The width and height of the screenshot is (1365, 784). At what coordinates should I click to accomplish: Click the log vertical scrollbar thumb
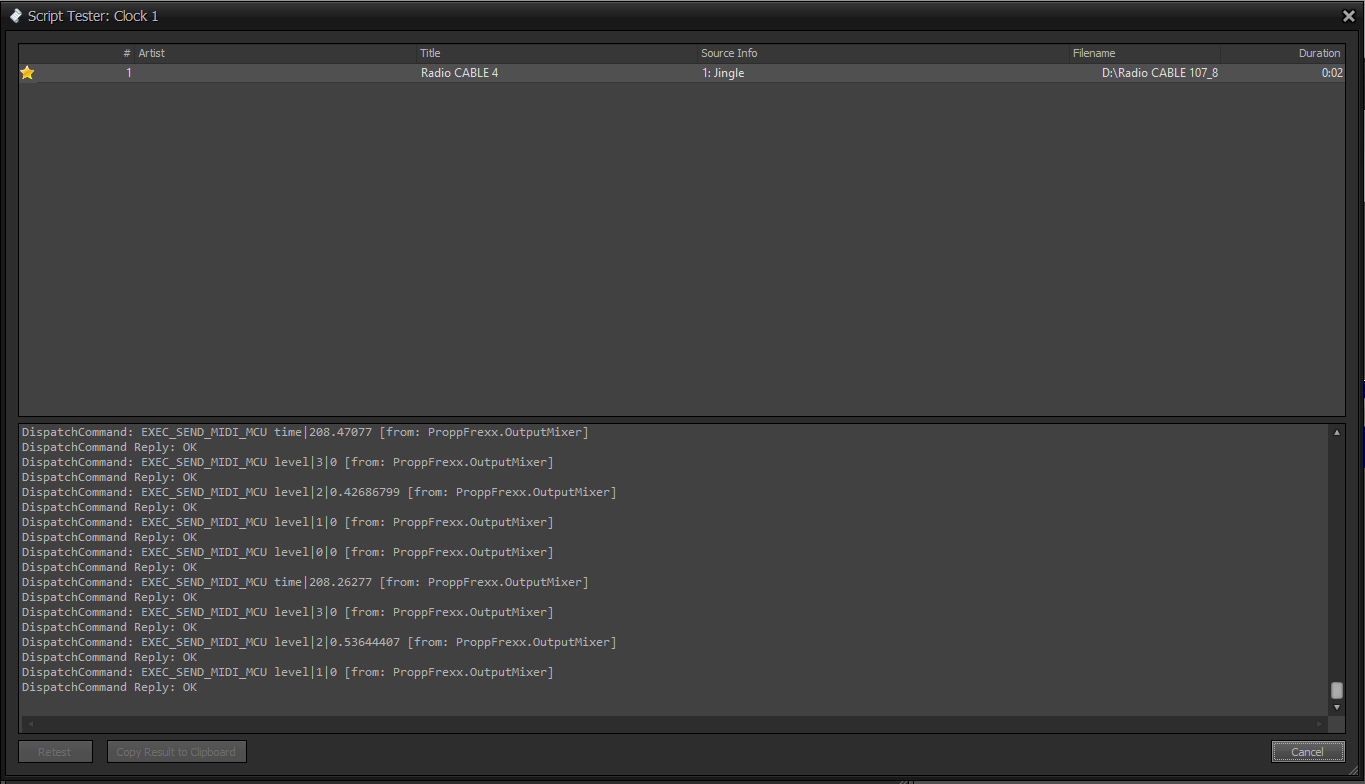[x=1337, y=690]
